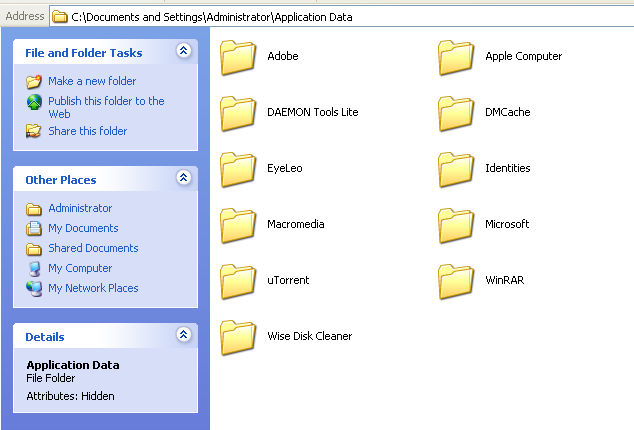The width and height of the screenshot is (634, 430).
Task: Click the Administrator folder icon in Other Places
Action: click(x=34, y=209)
